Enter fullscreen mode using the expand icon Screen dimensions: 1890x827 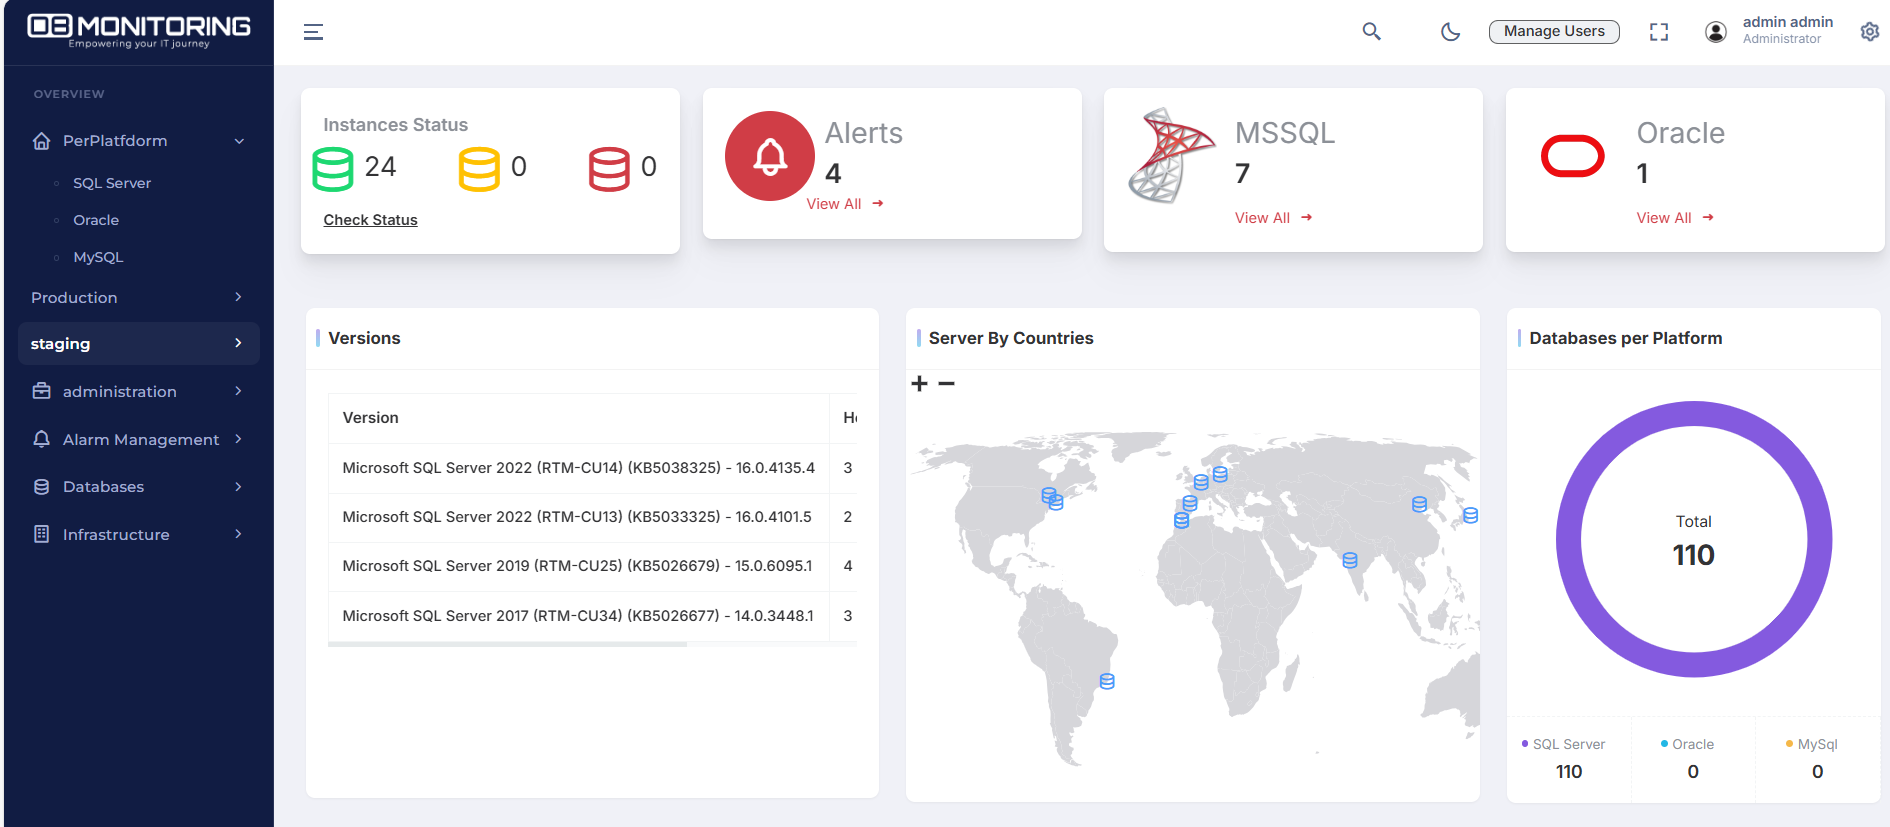1659,32
